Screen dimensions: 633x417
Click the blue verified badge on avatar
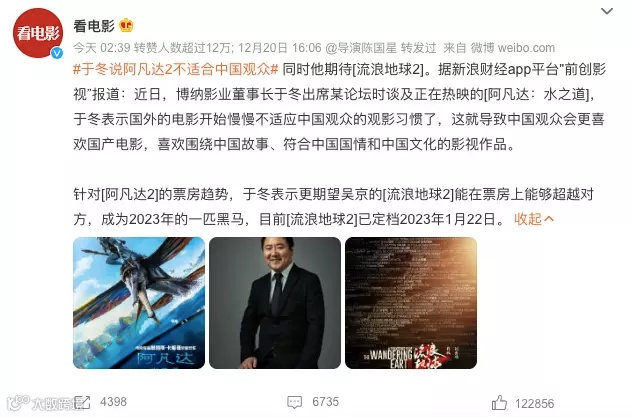57,52
